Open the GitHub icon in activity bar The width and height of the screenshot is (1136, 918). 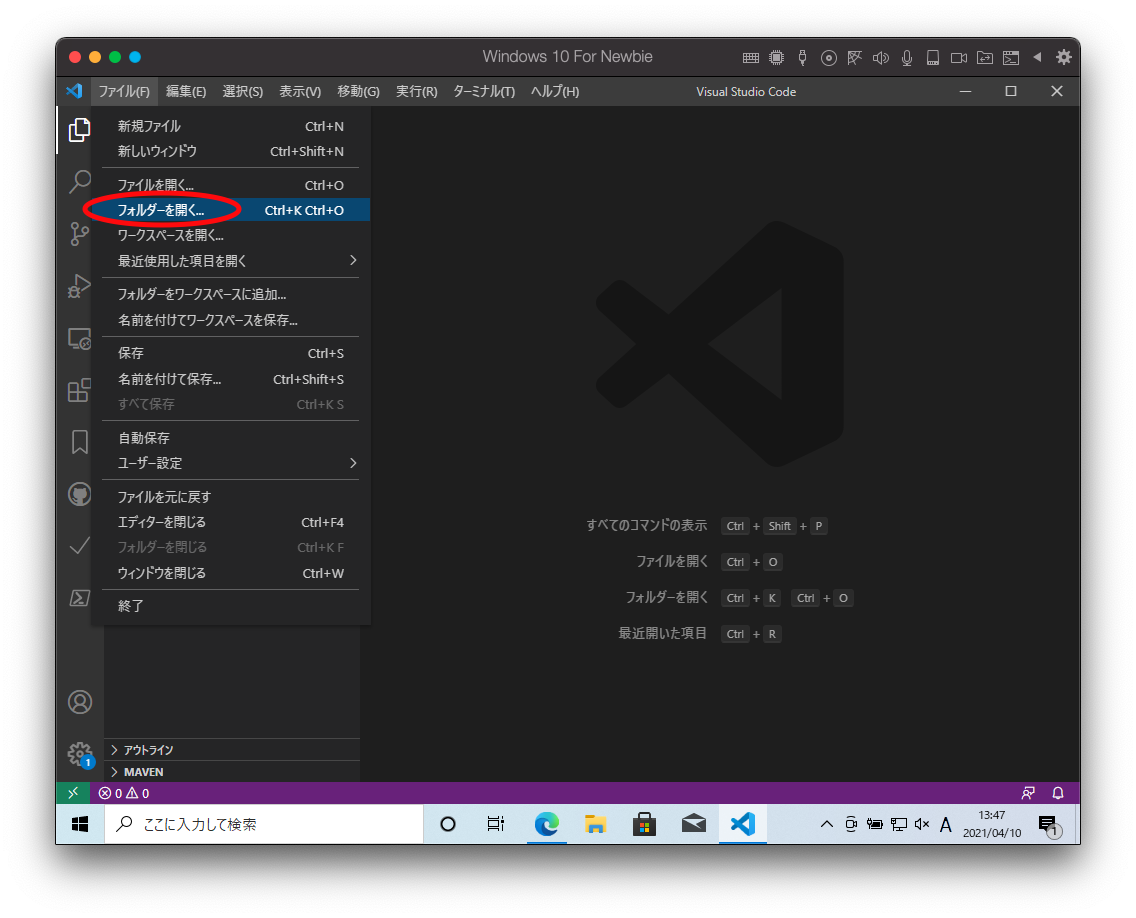[x=79, y=494]
